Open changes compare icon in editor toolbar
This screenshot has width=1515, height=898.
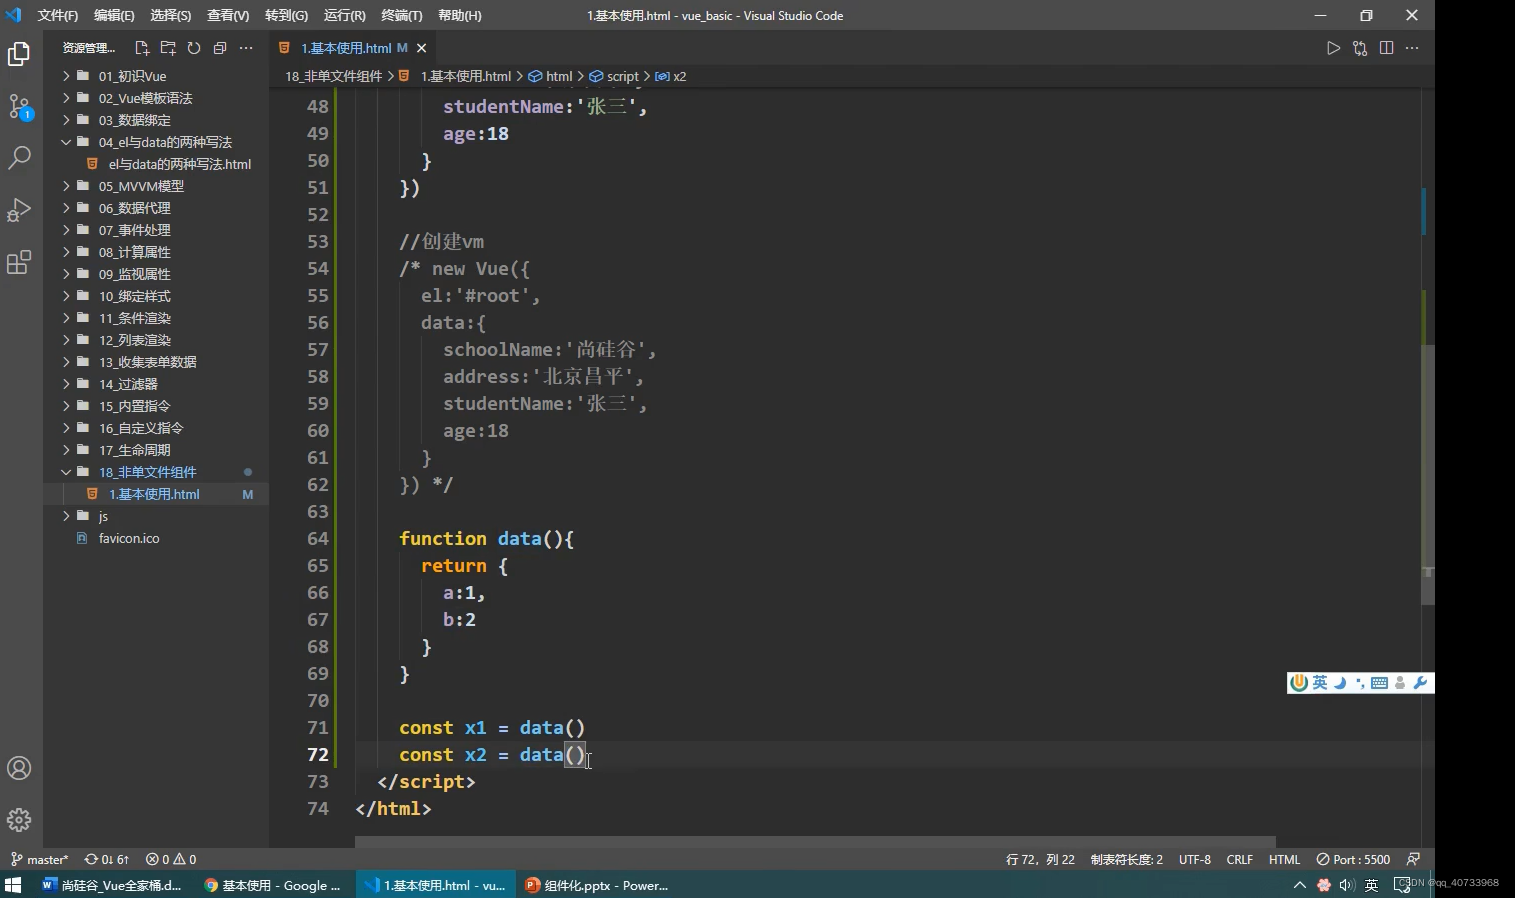click(1360, 48)
